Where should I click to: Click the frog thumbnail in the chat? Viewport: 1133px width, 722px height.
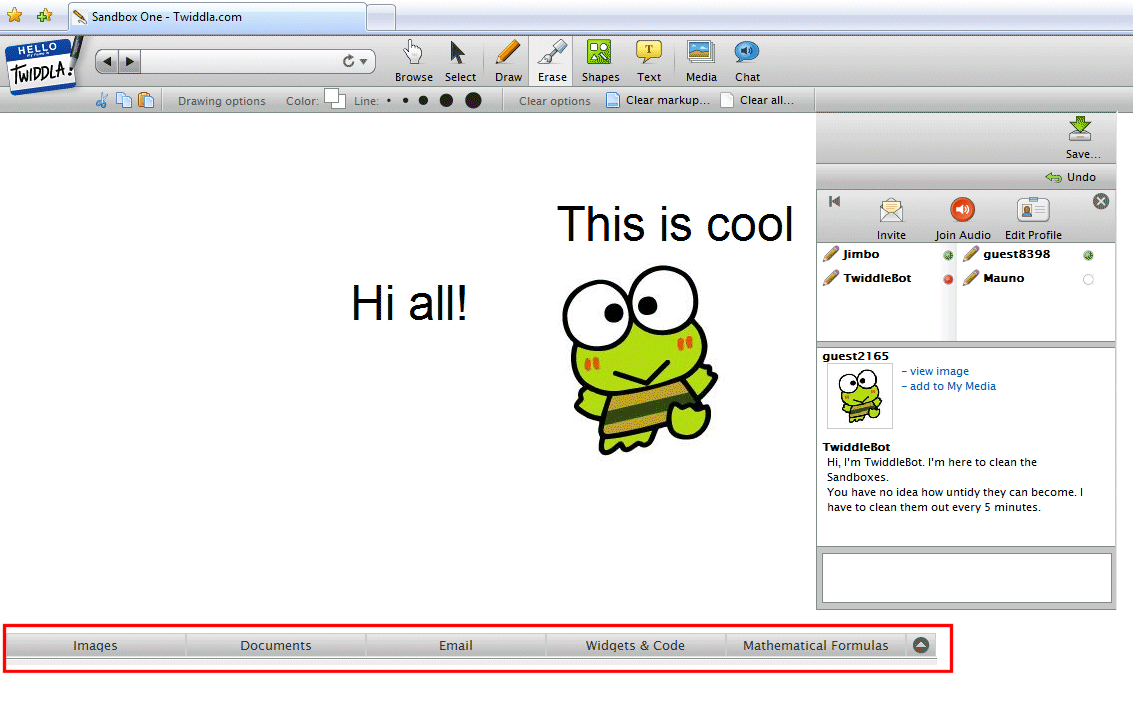[x=860, y=395]
